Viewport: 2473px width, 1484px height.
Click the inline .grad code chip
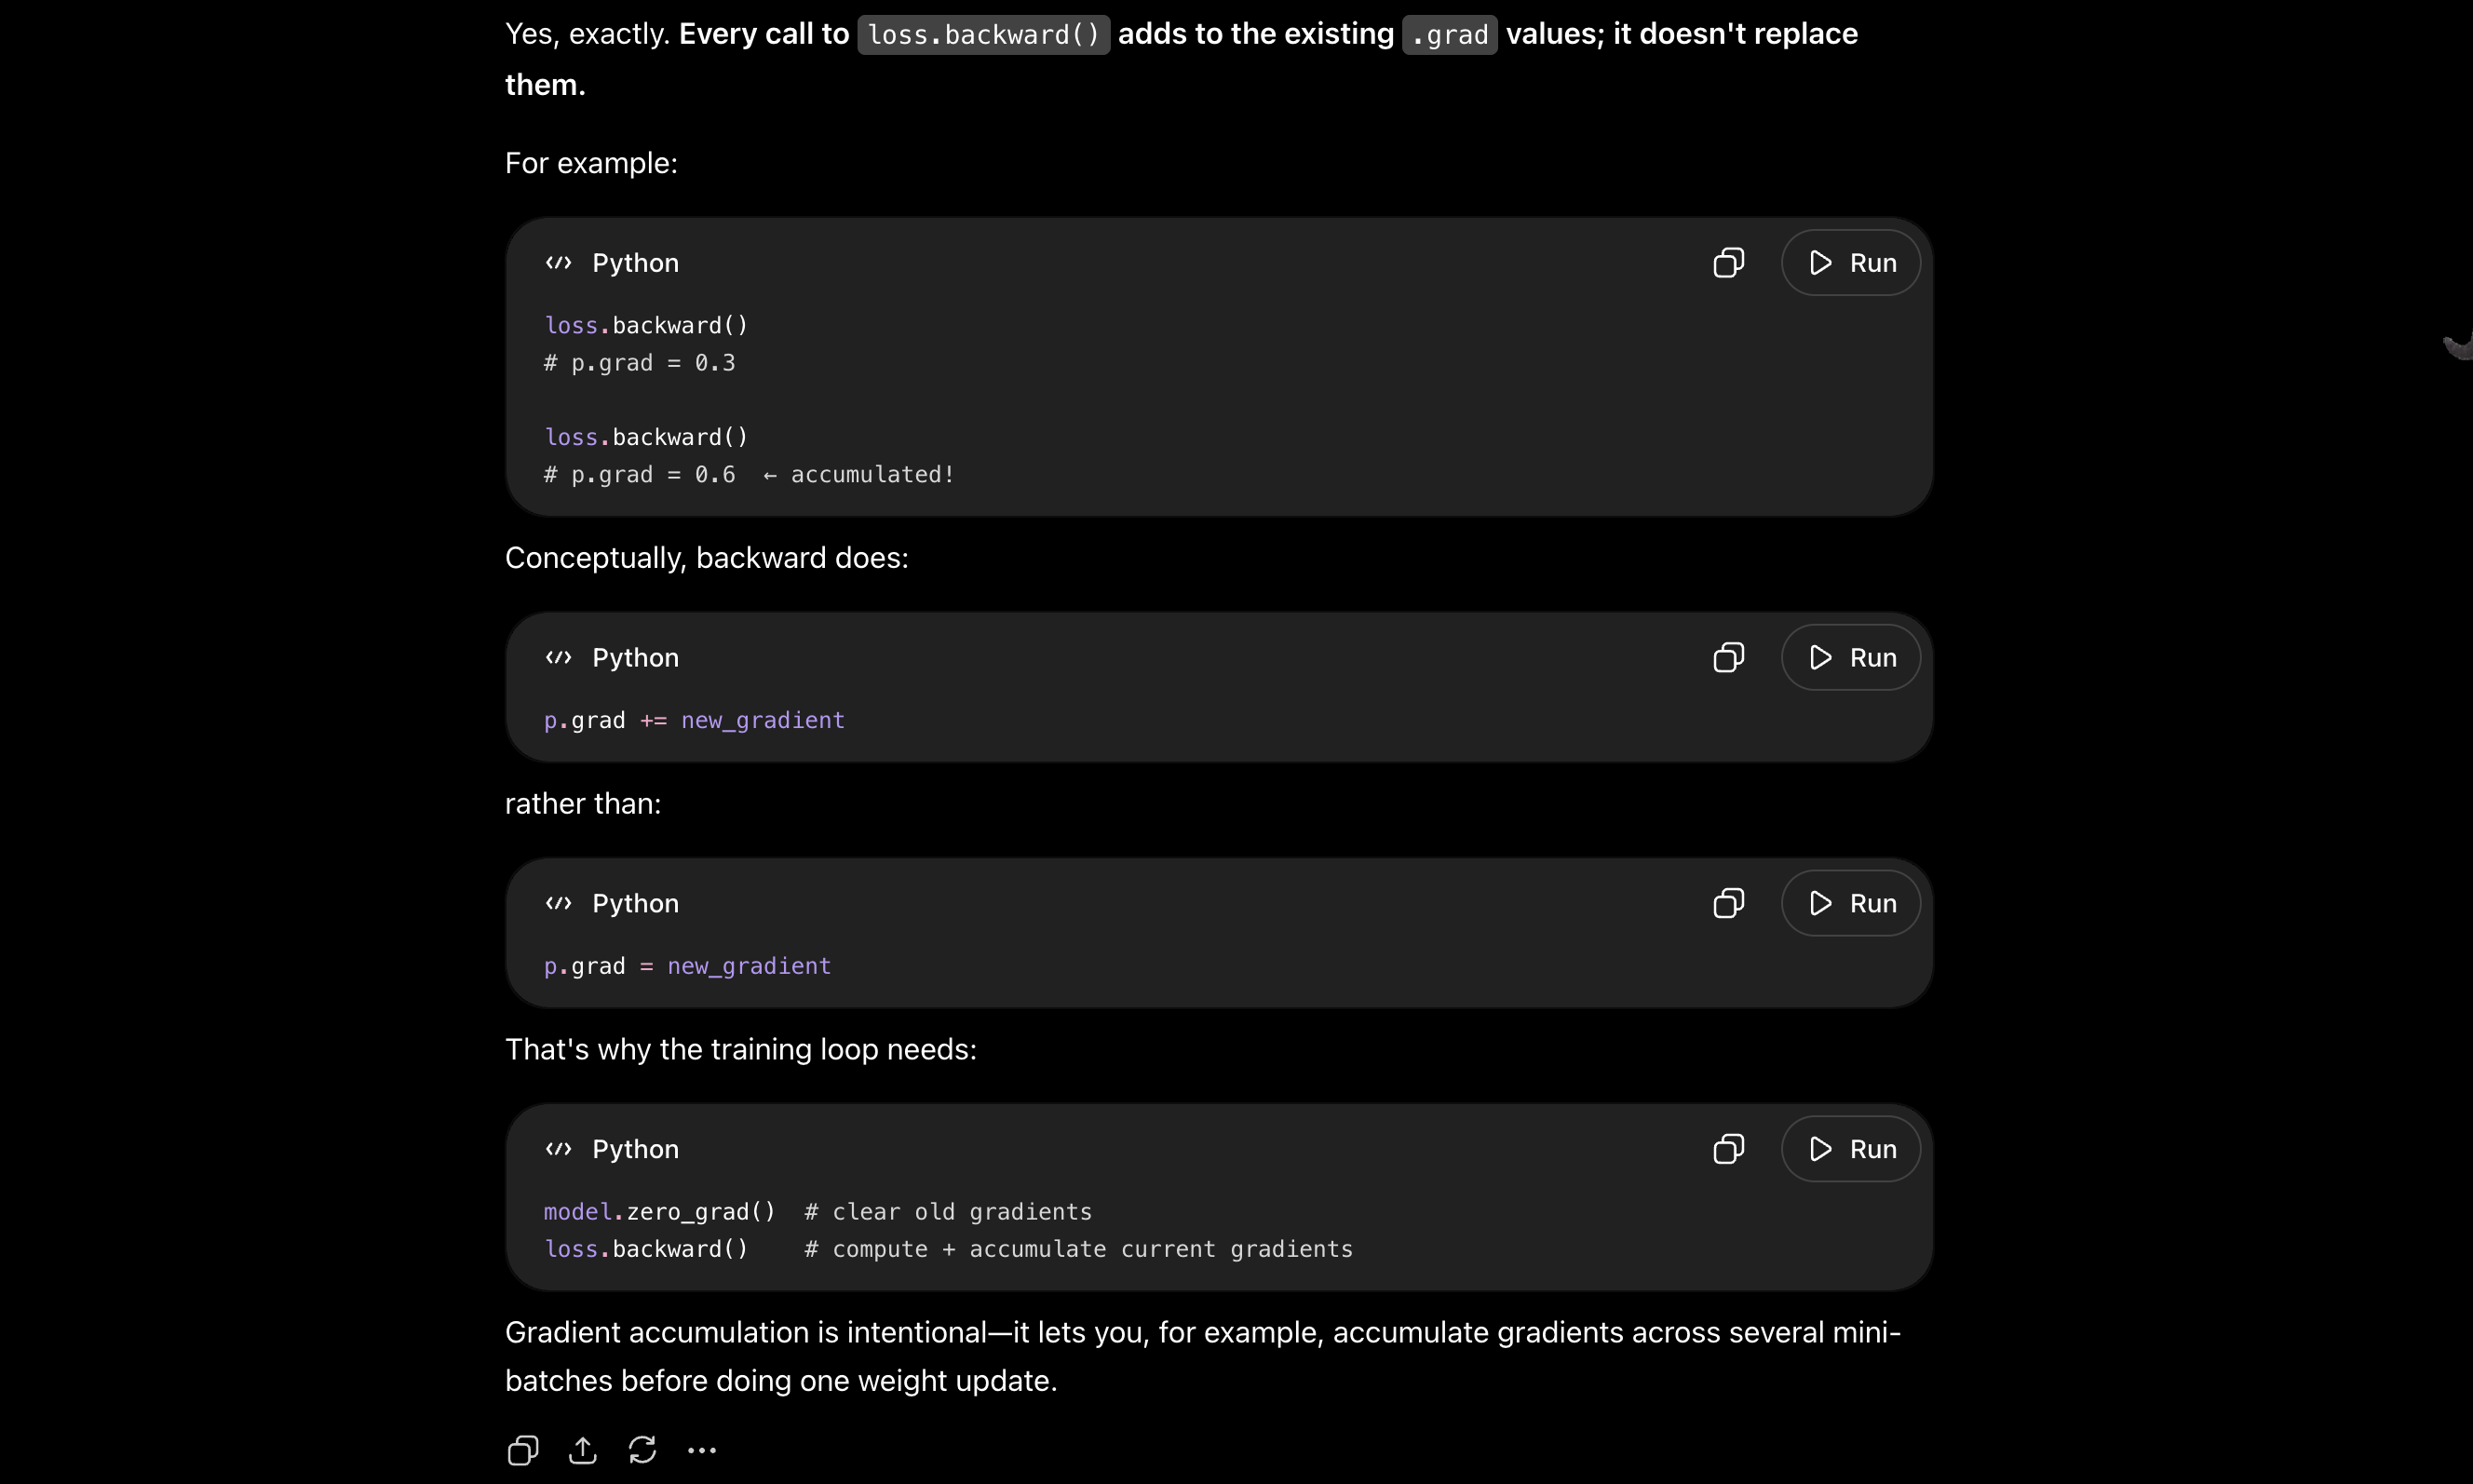point(1449,35)
